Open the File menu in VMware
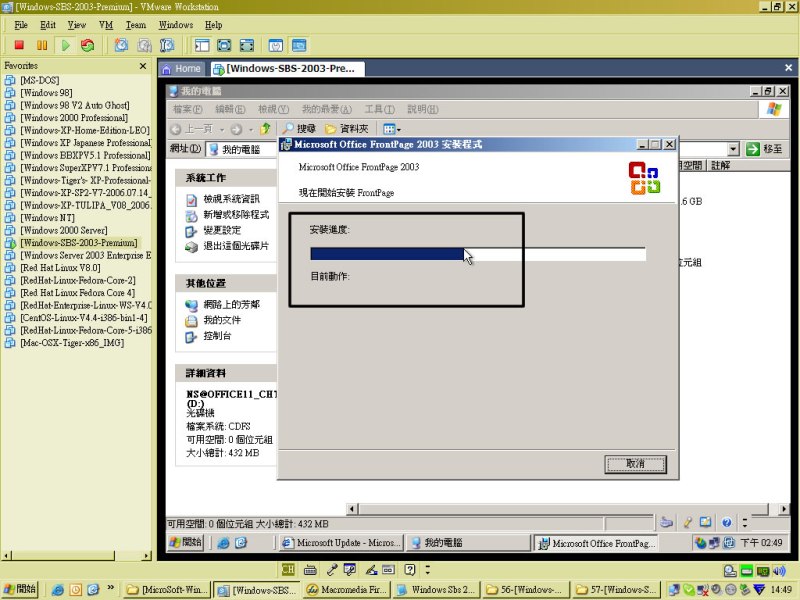The image size is (800, 600). tap(21, 25)
